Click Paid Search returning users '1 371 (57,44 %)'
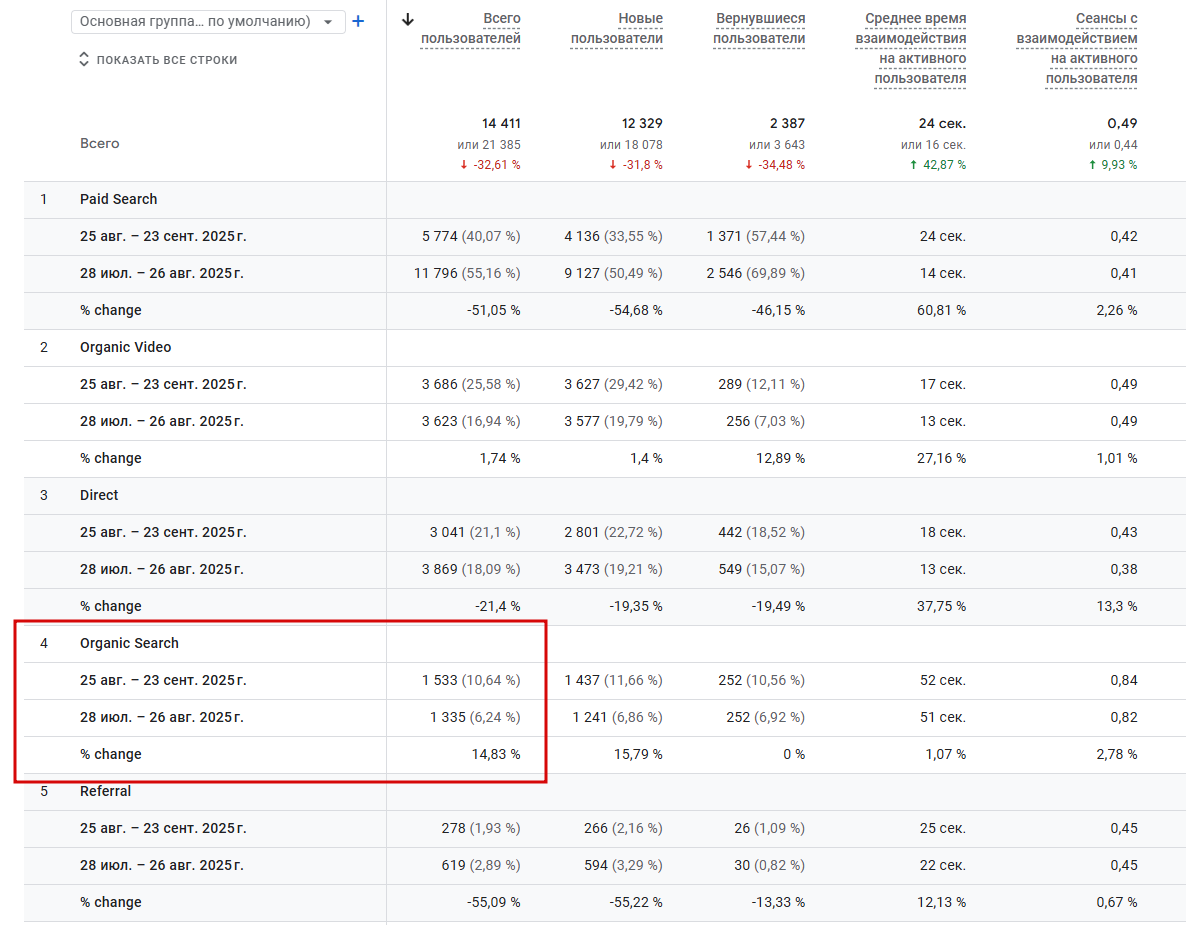 pyautogui.click(x=756, y=236)
